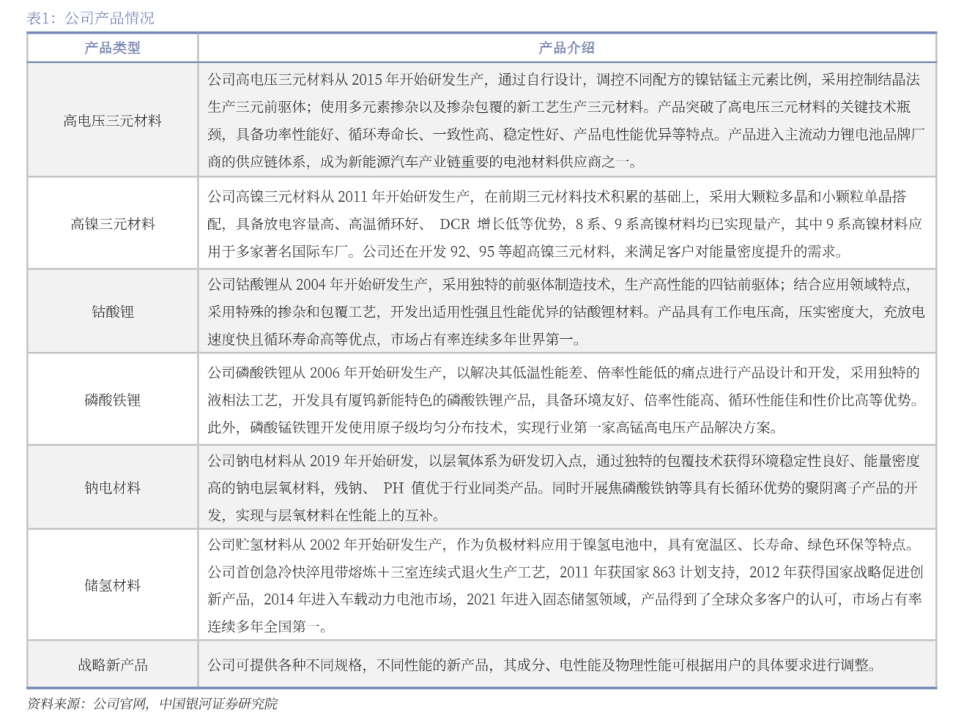The width and height of the screenshot is (961, 721).
Task: Click the line starting 此外，磷酸锰铁锂开发使用
Action: pyautogui.click(x=493, y=427)
